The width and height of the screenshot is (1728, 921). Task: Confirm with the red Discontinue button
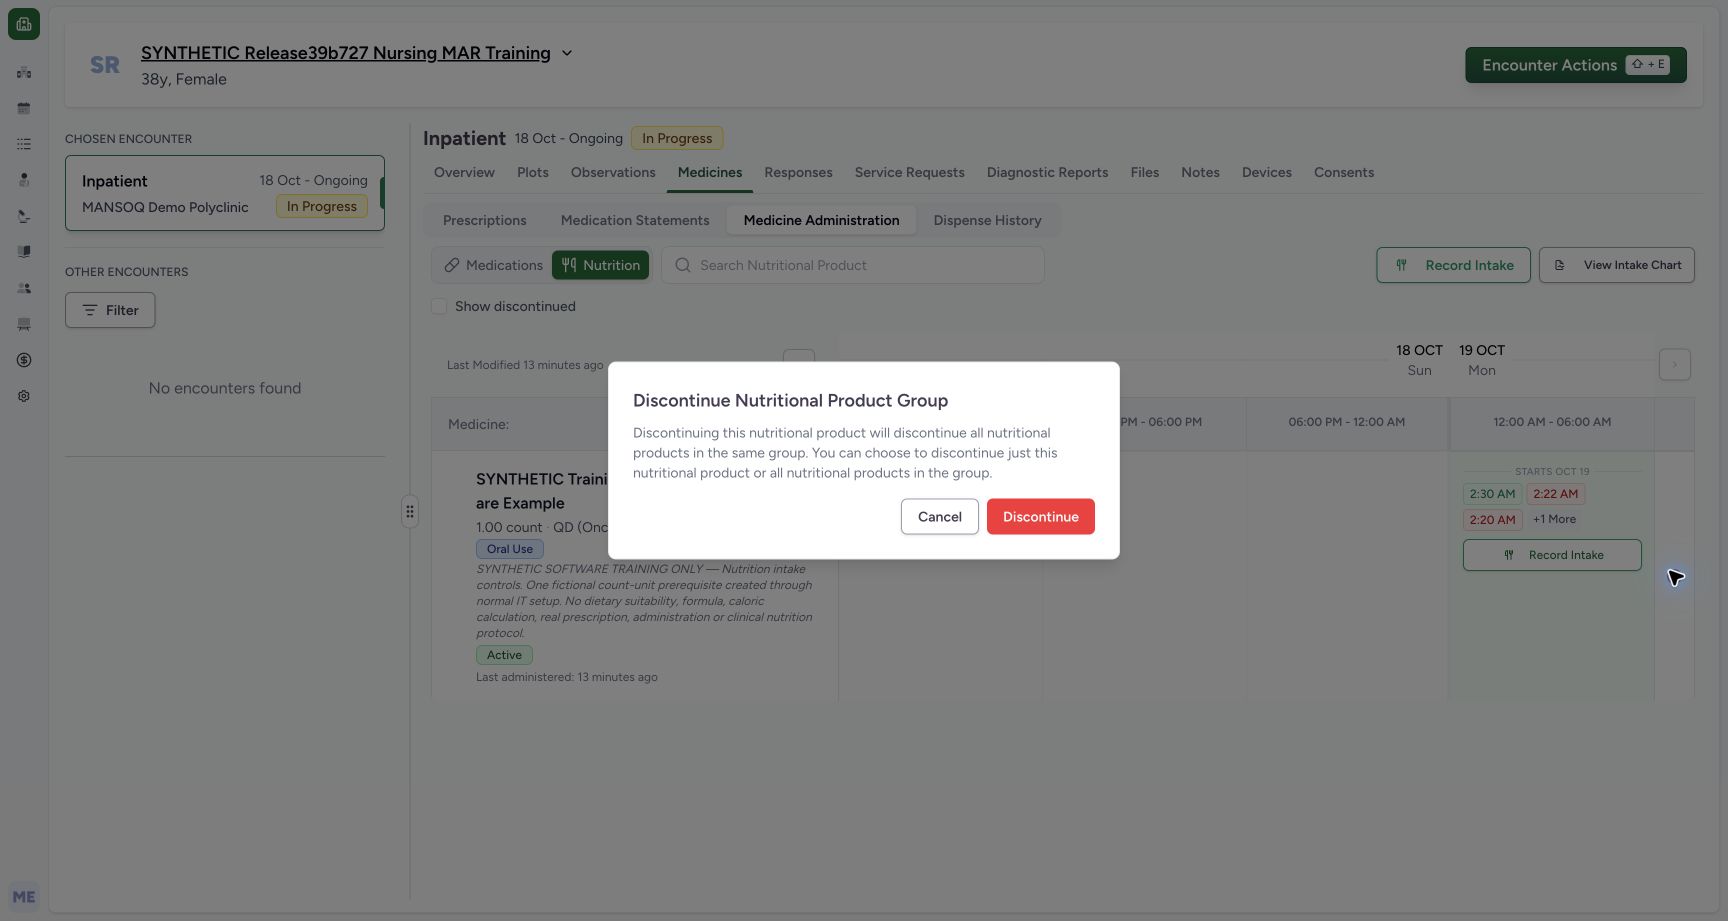pyautogui.click(x=1041, y=517)
